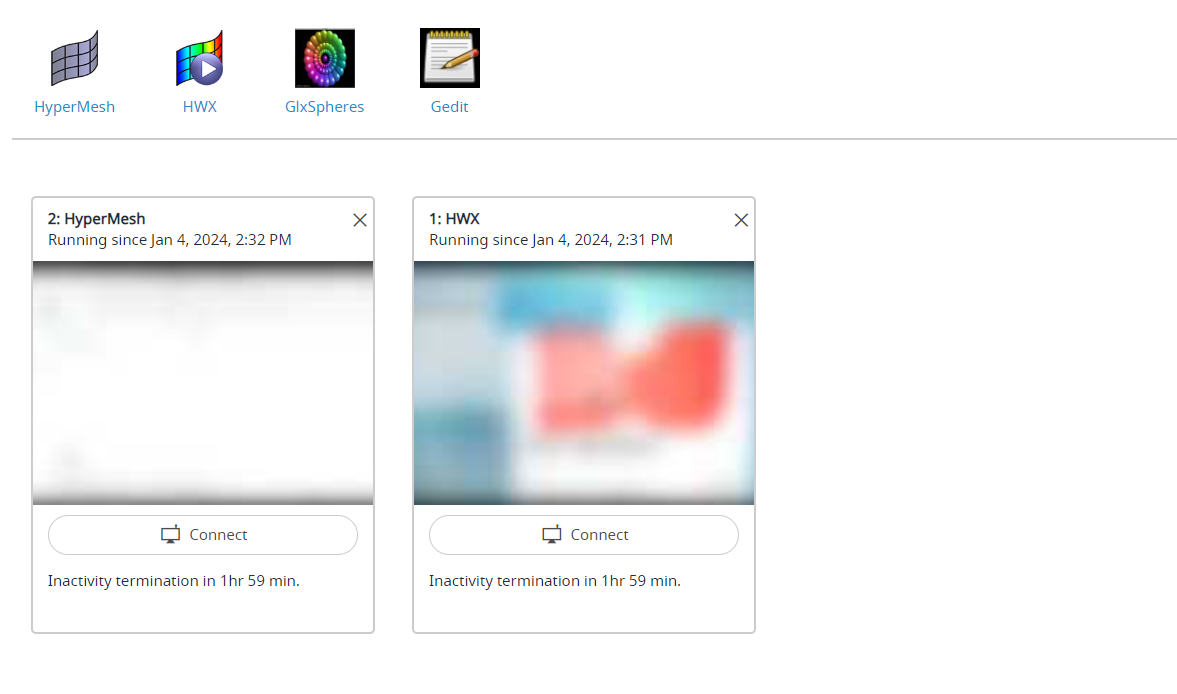
Task: Close the 1: HWX session card
Action: (741, 220)
